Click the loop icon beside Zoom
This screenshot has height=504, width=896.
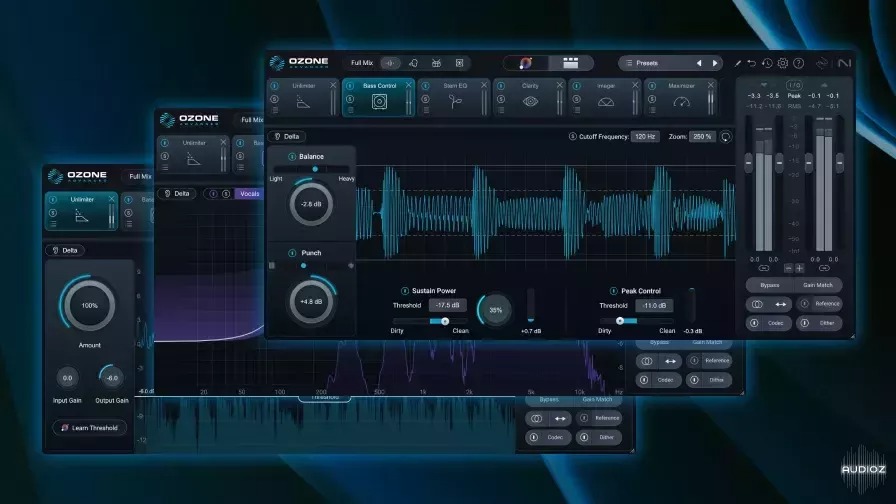tap(726, 137)
